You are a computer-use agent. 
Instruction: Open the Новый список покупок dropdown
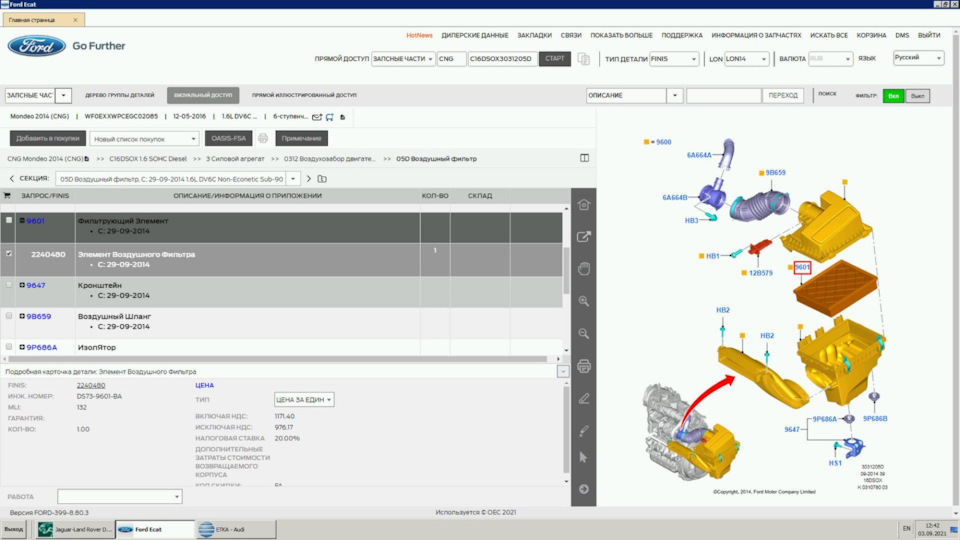click(x=144, y=139)
